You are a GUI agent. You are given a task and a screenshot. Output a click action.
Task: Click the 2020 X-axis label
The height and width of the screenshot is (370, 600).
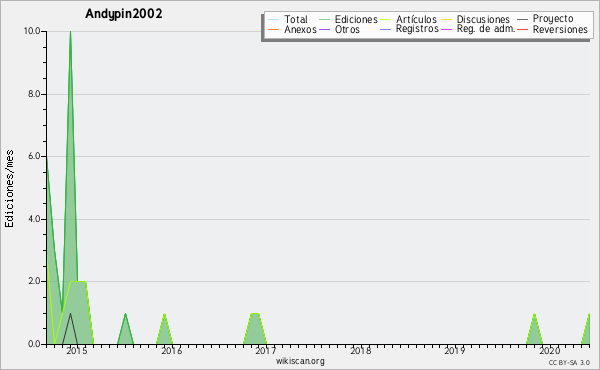pos(549,351)
